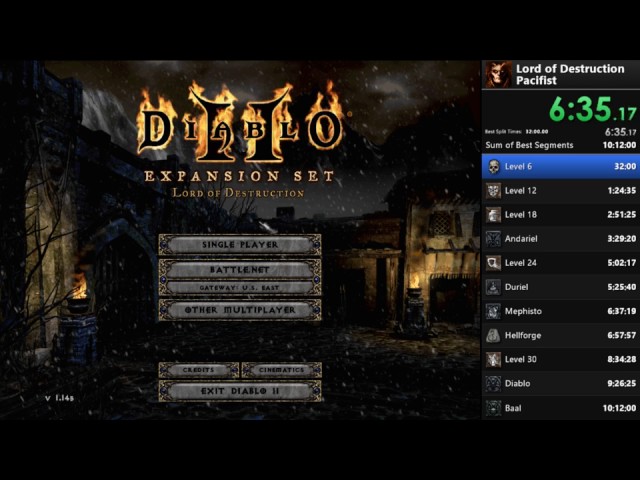640x480 pixels.
Task: Click the Lord of Destruction game icon
Action: (497, 75)
